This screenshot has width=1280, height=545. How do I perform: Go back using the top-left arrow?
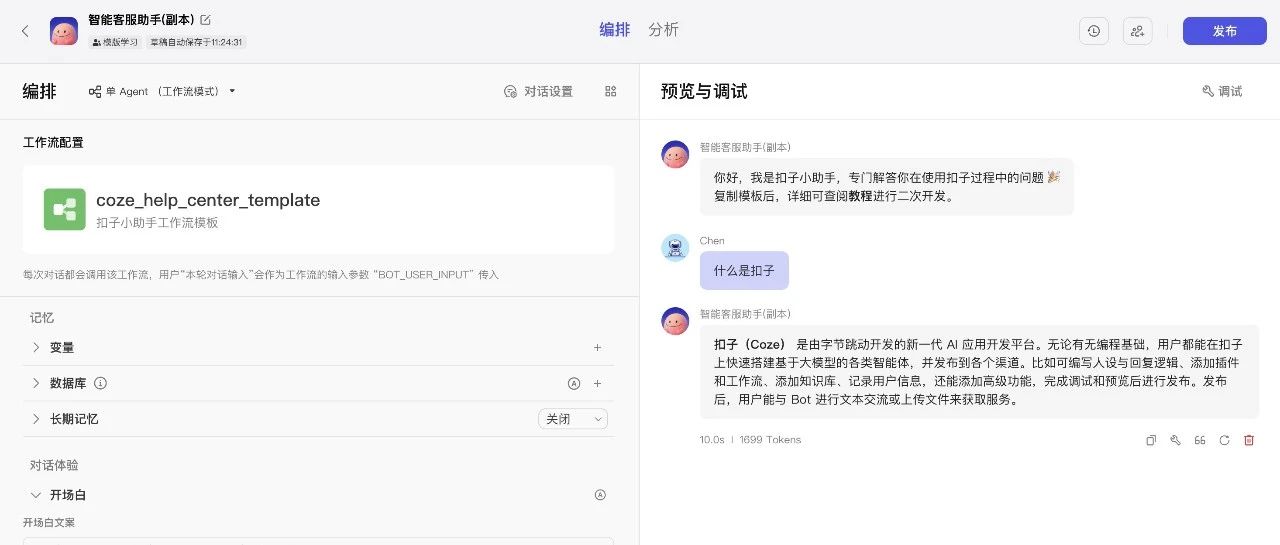[x=25, y=31]
